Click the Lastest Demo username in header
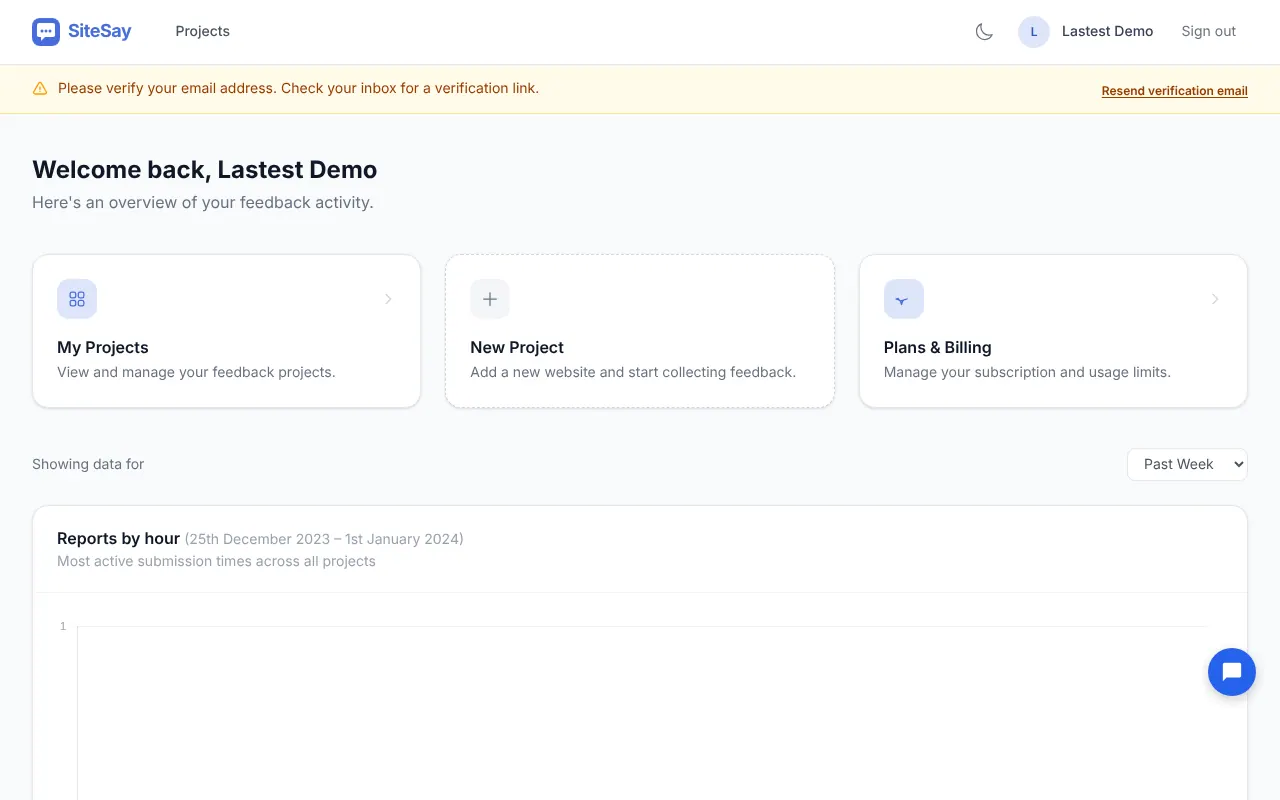Image resolution: width=1280 pixels, height=800 pixels. (x=1108, y=32)
